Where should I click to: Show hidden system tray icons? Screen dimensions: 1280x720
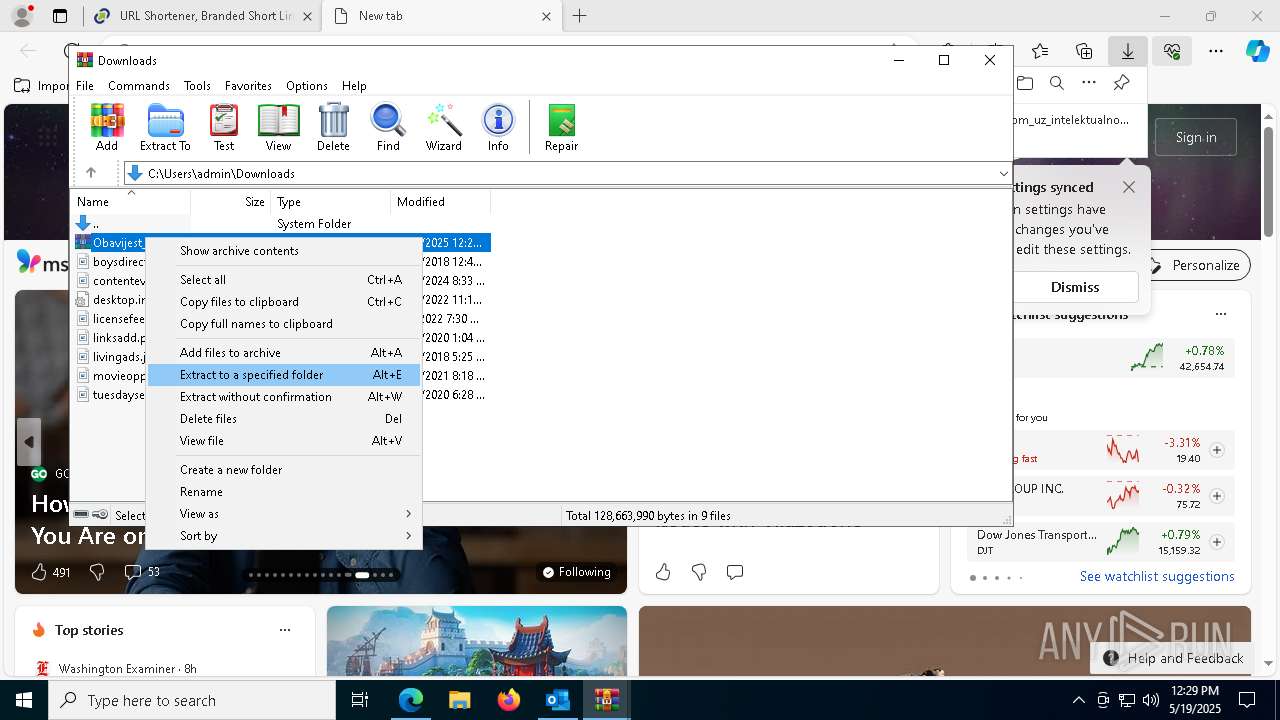(x=1078, y=700)
